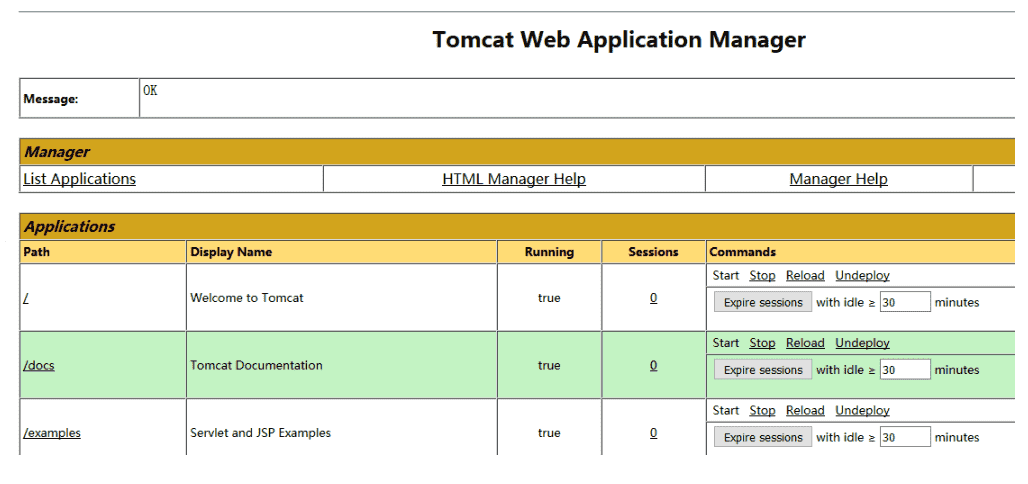The height and width of the screenshot is (484, 1028).
Task: Click the disabled Start text for /docs
Action: pos(726,343)
